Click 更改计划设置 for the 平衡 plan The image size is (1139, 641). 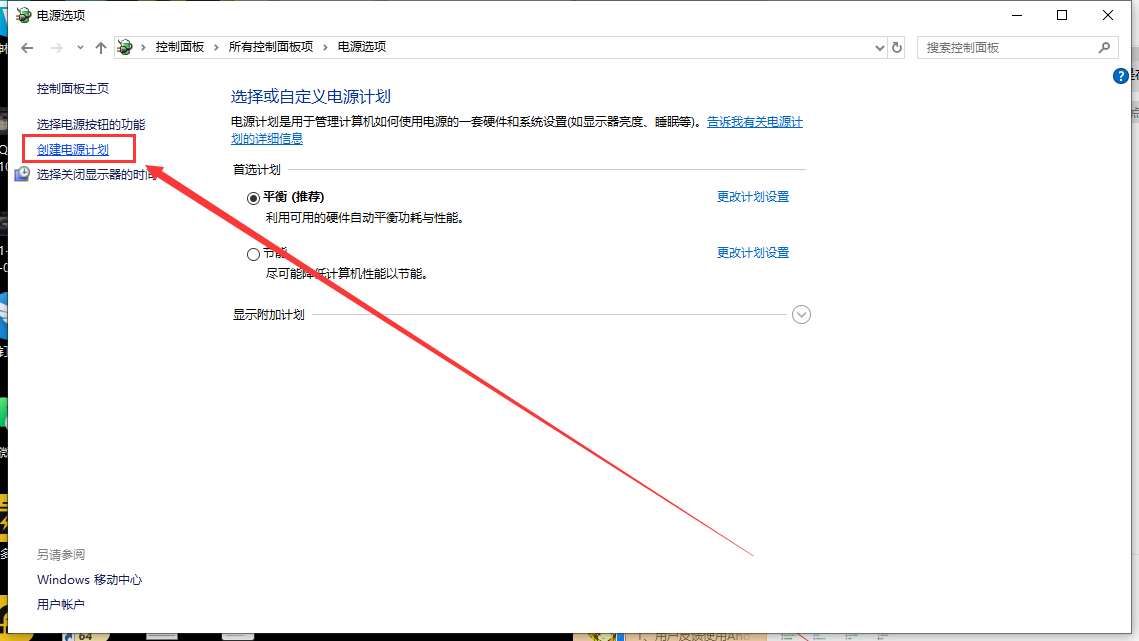pyautogui.click(x=753, y=197)
